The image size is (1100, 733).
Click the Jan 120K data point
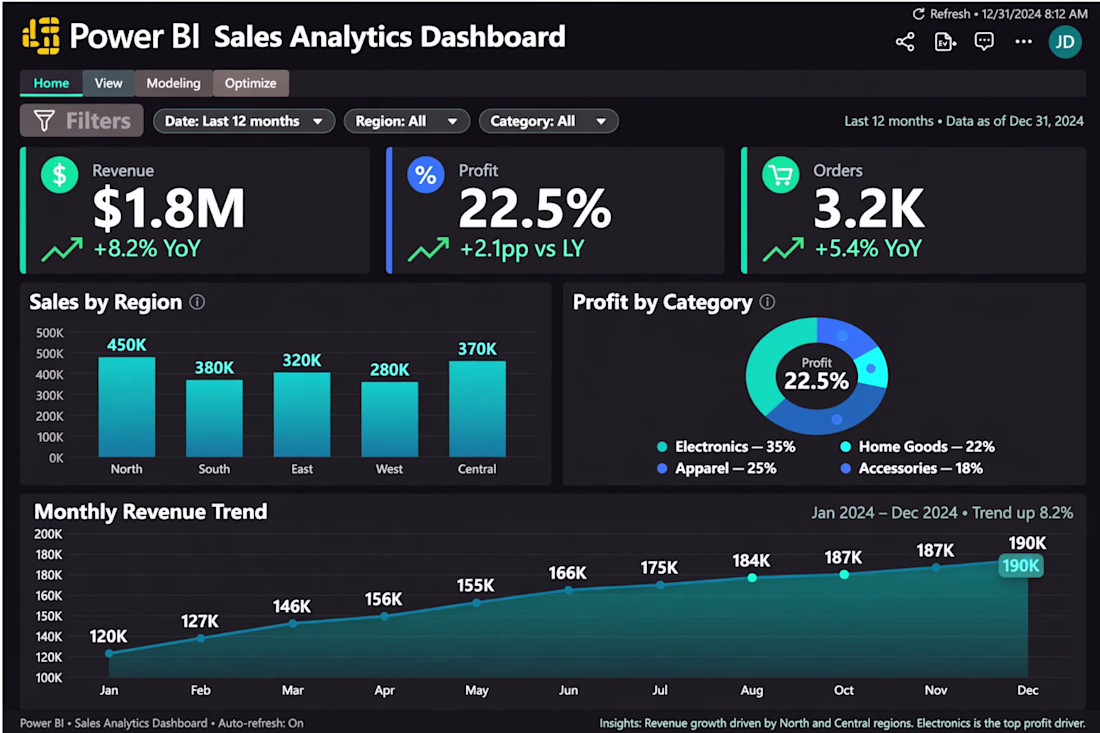[109, 653]
